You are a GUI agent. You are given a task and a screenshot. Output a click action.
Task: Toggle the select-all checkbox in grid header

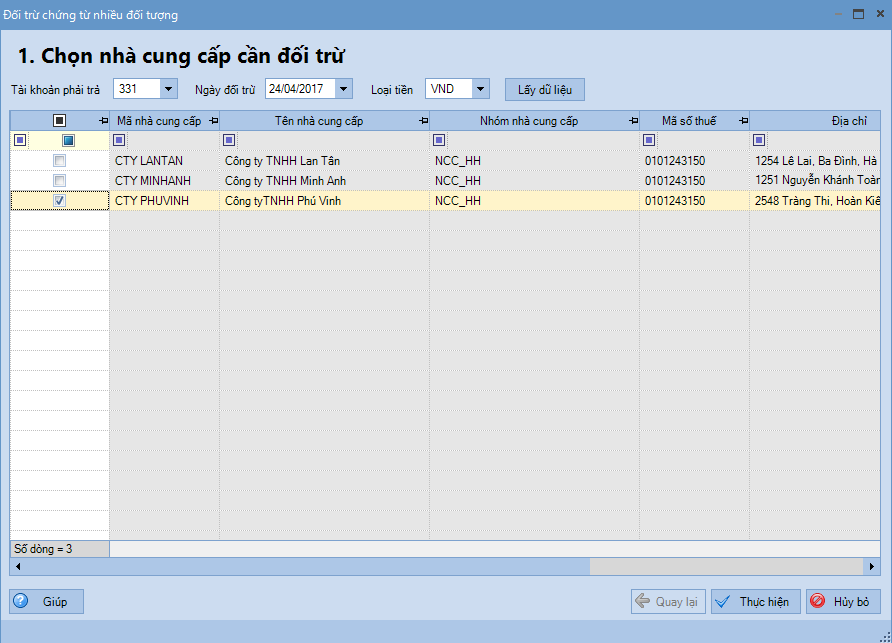60,121
